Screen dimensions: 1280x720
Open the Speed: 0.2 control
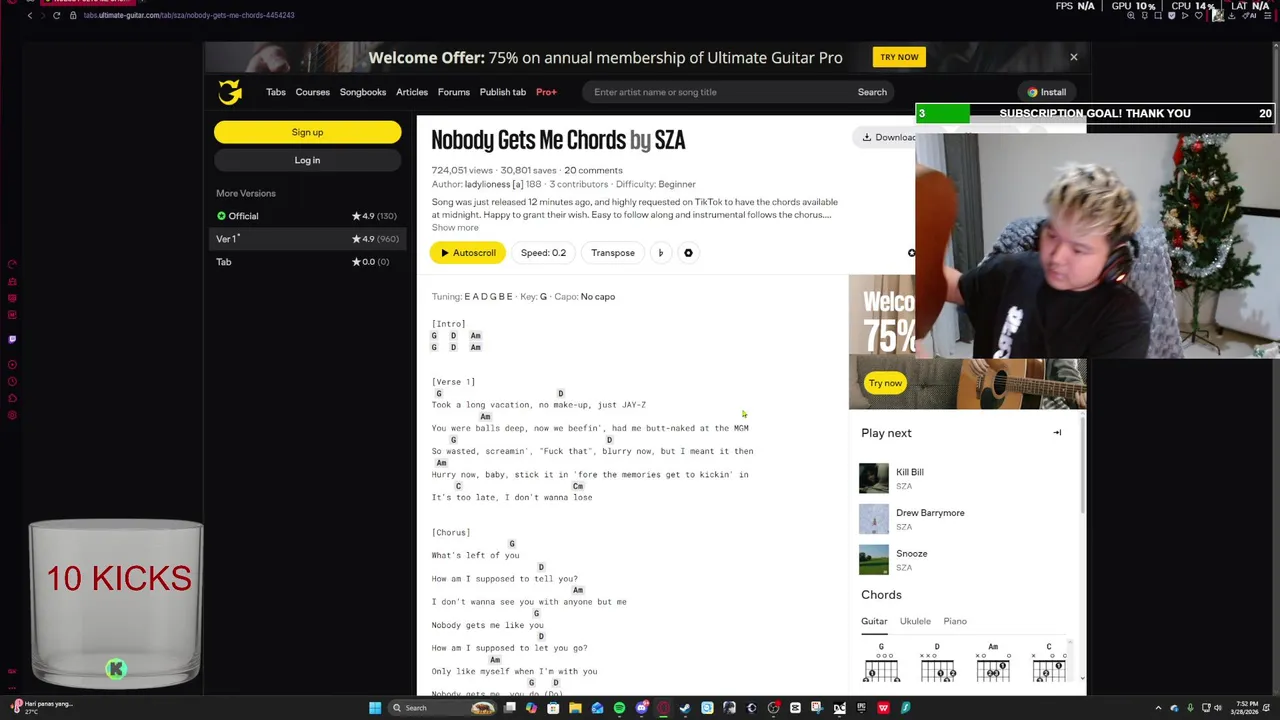[543, 253]
